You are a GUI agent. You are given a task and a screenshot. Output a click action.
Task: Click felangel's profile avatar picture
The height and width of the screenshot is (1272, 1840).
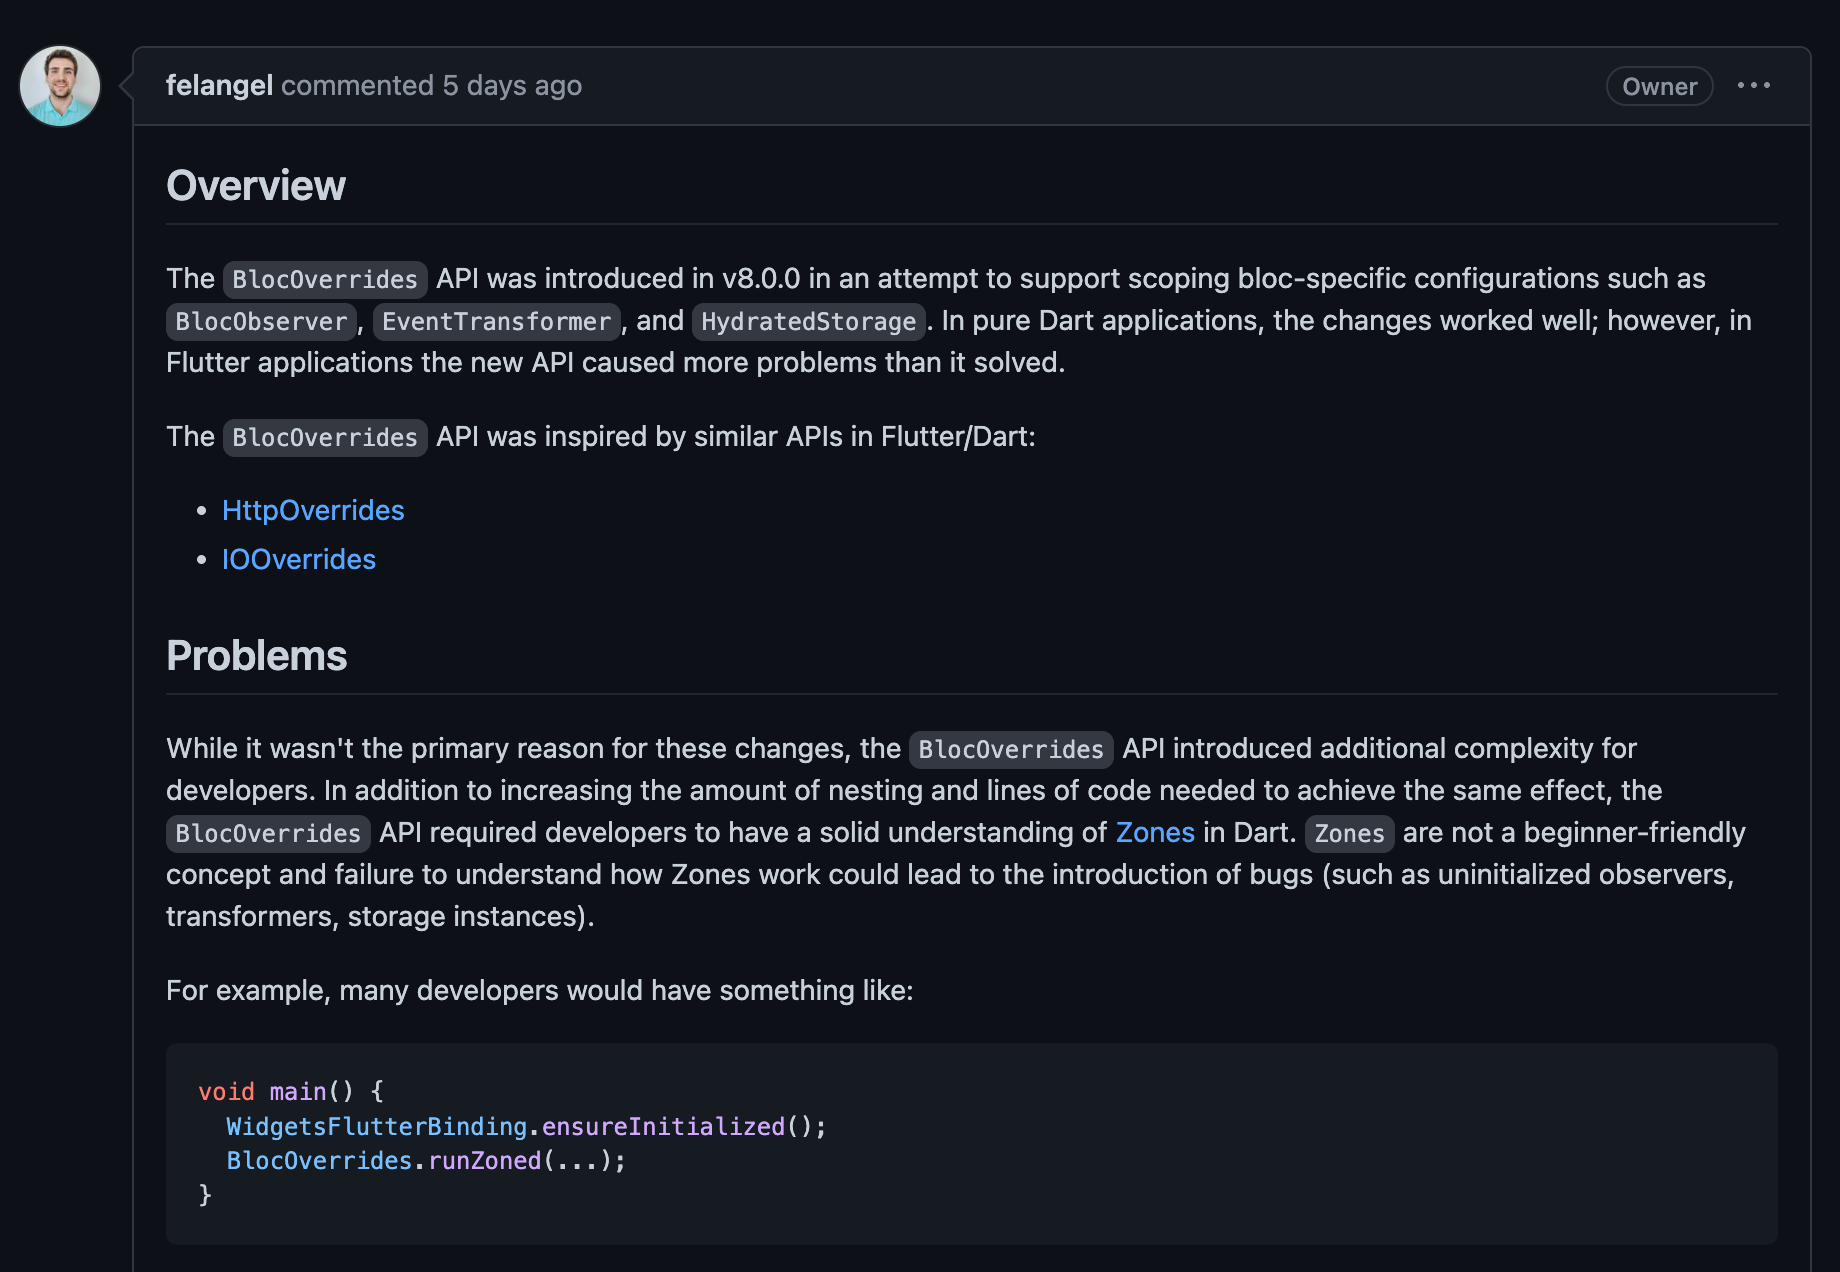[60, 86]
